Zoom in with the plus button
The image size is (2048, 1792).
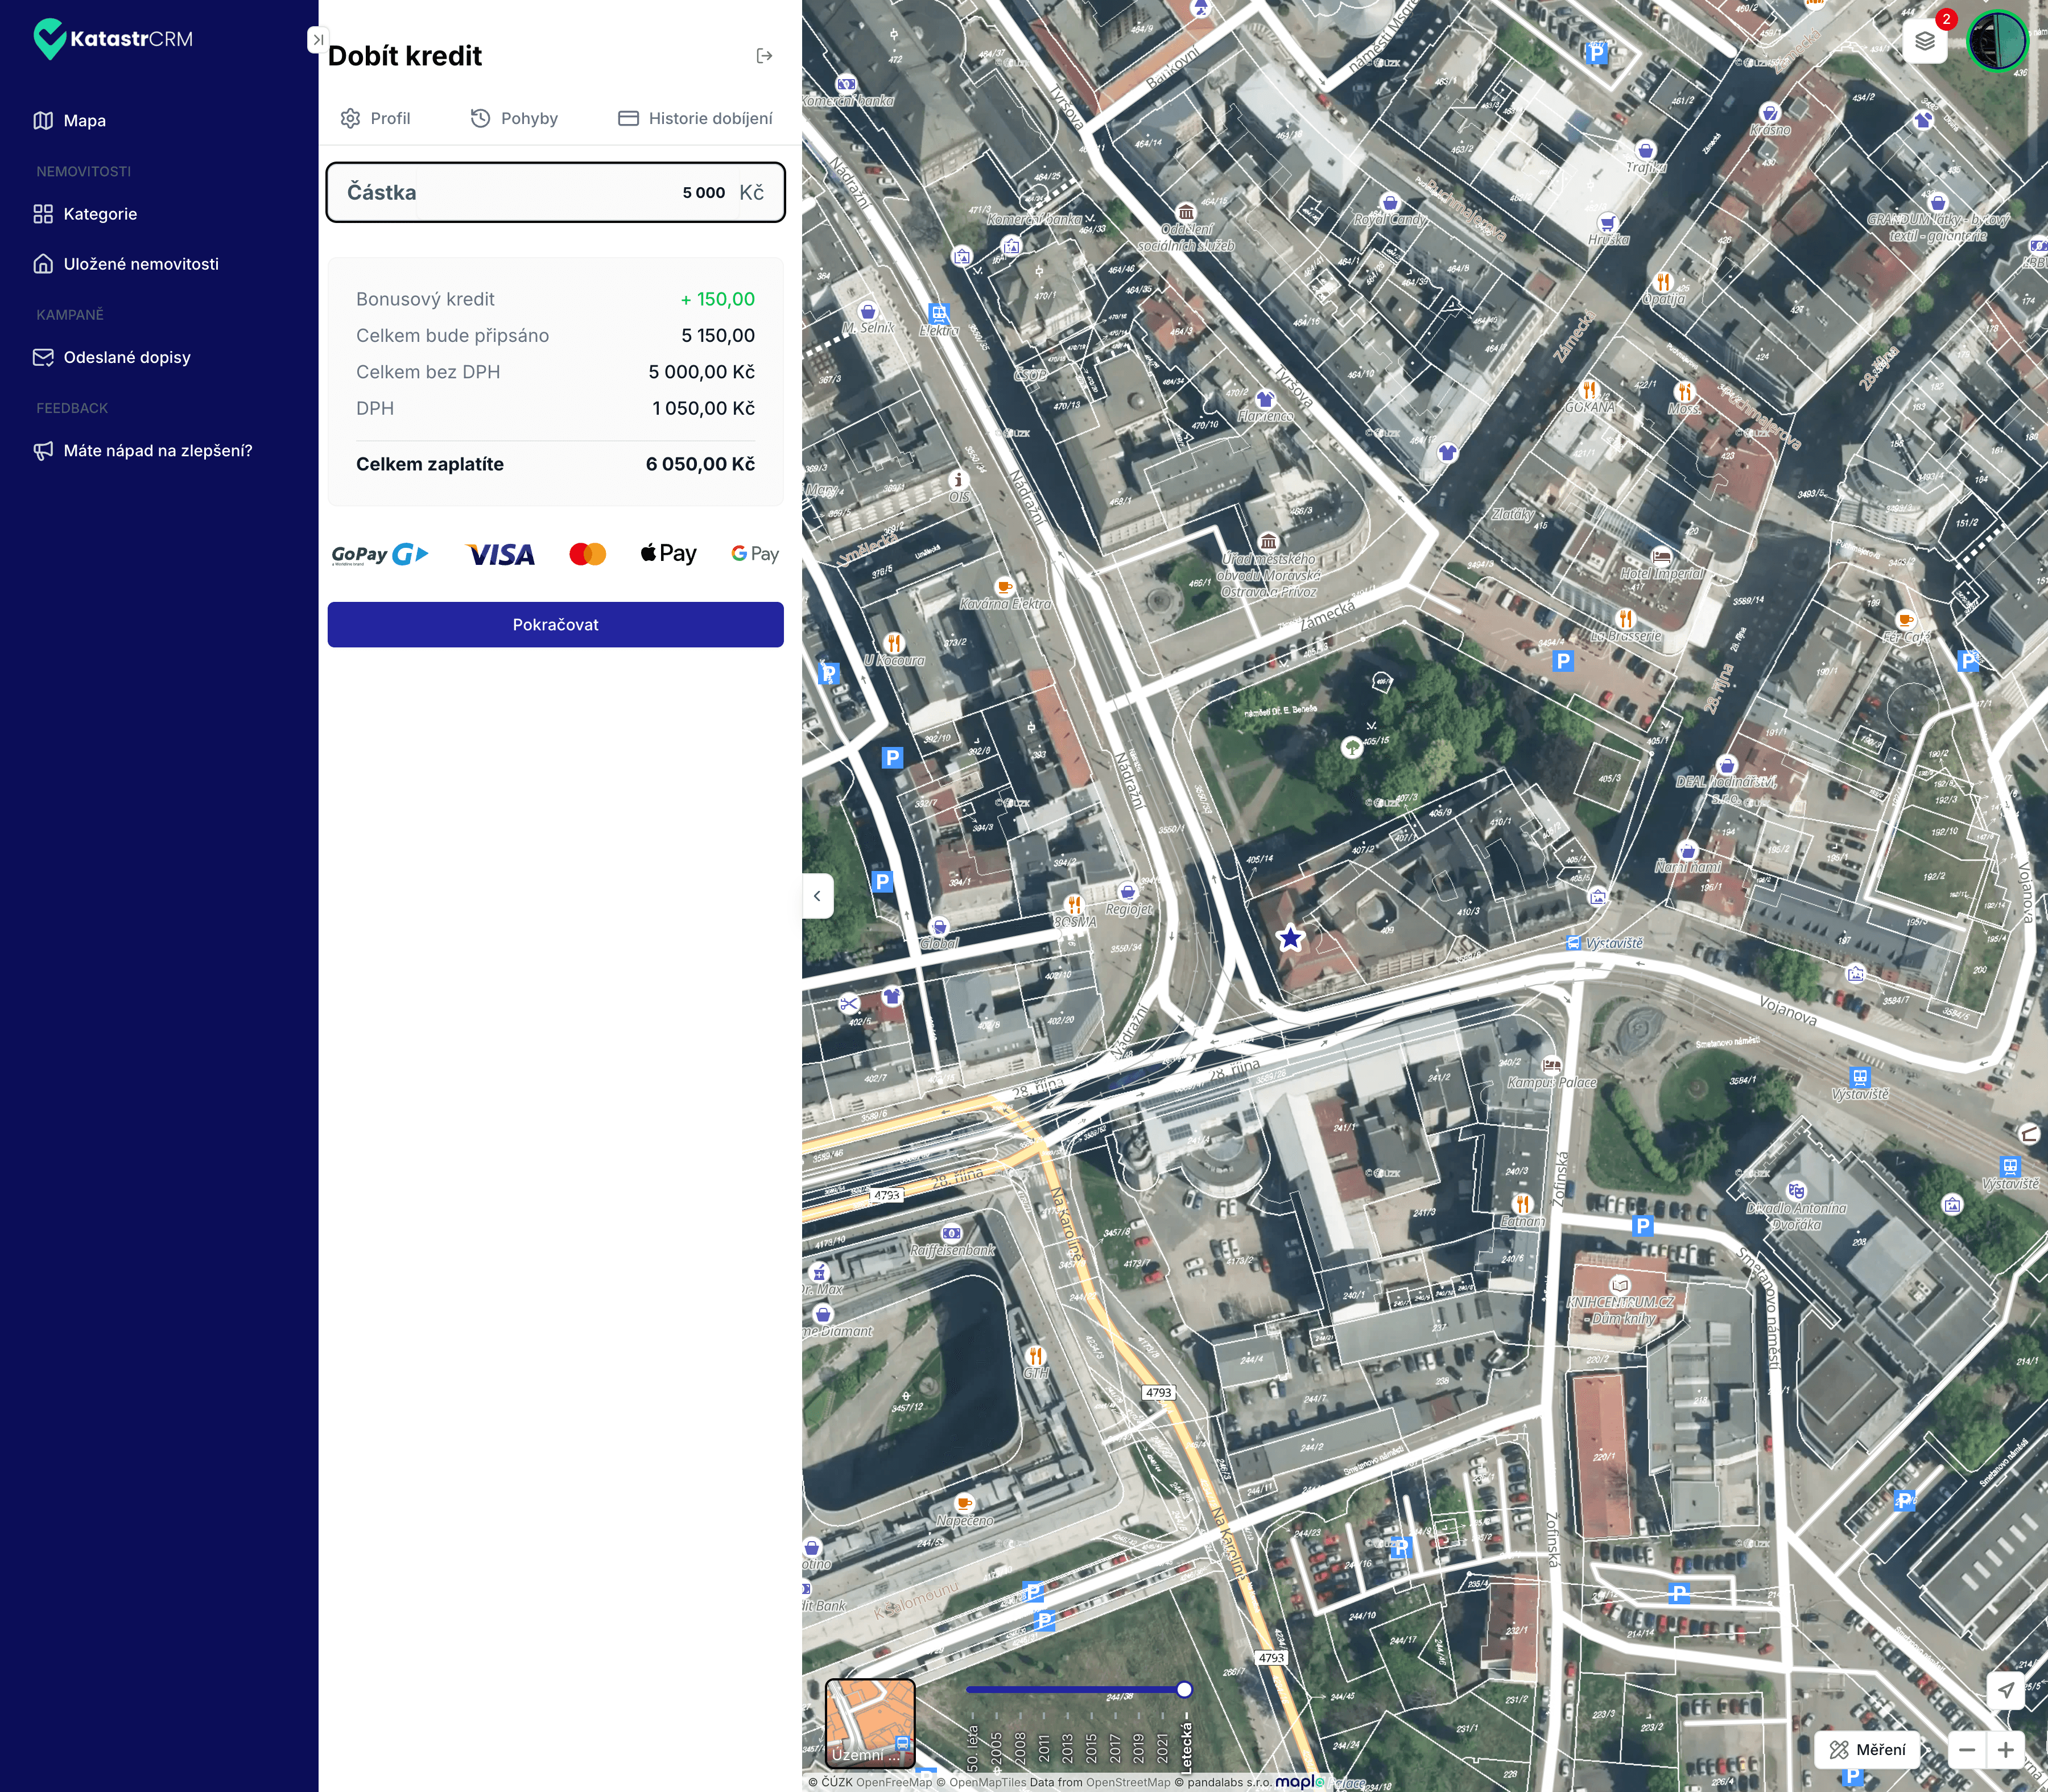pos(2005,1750)
